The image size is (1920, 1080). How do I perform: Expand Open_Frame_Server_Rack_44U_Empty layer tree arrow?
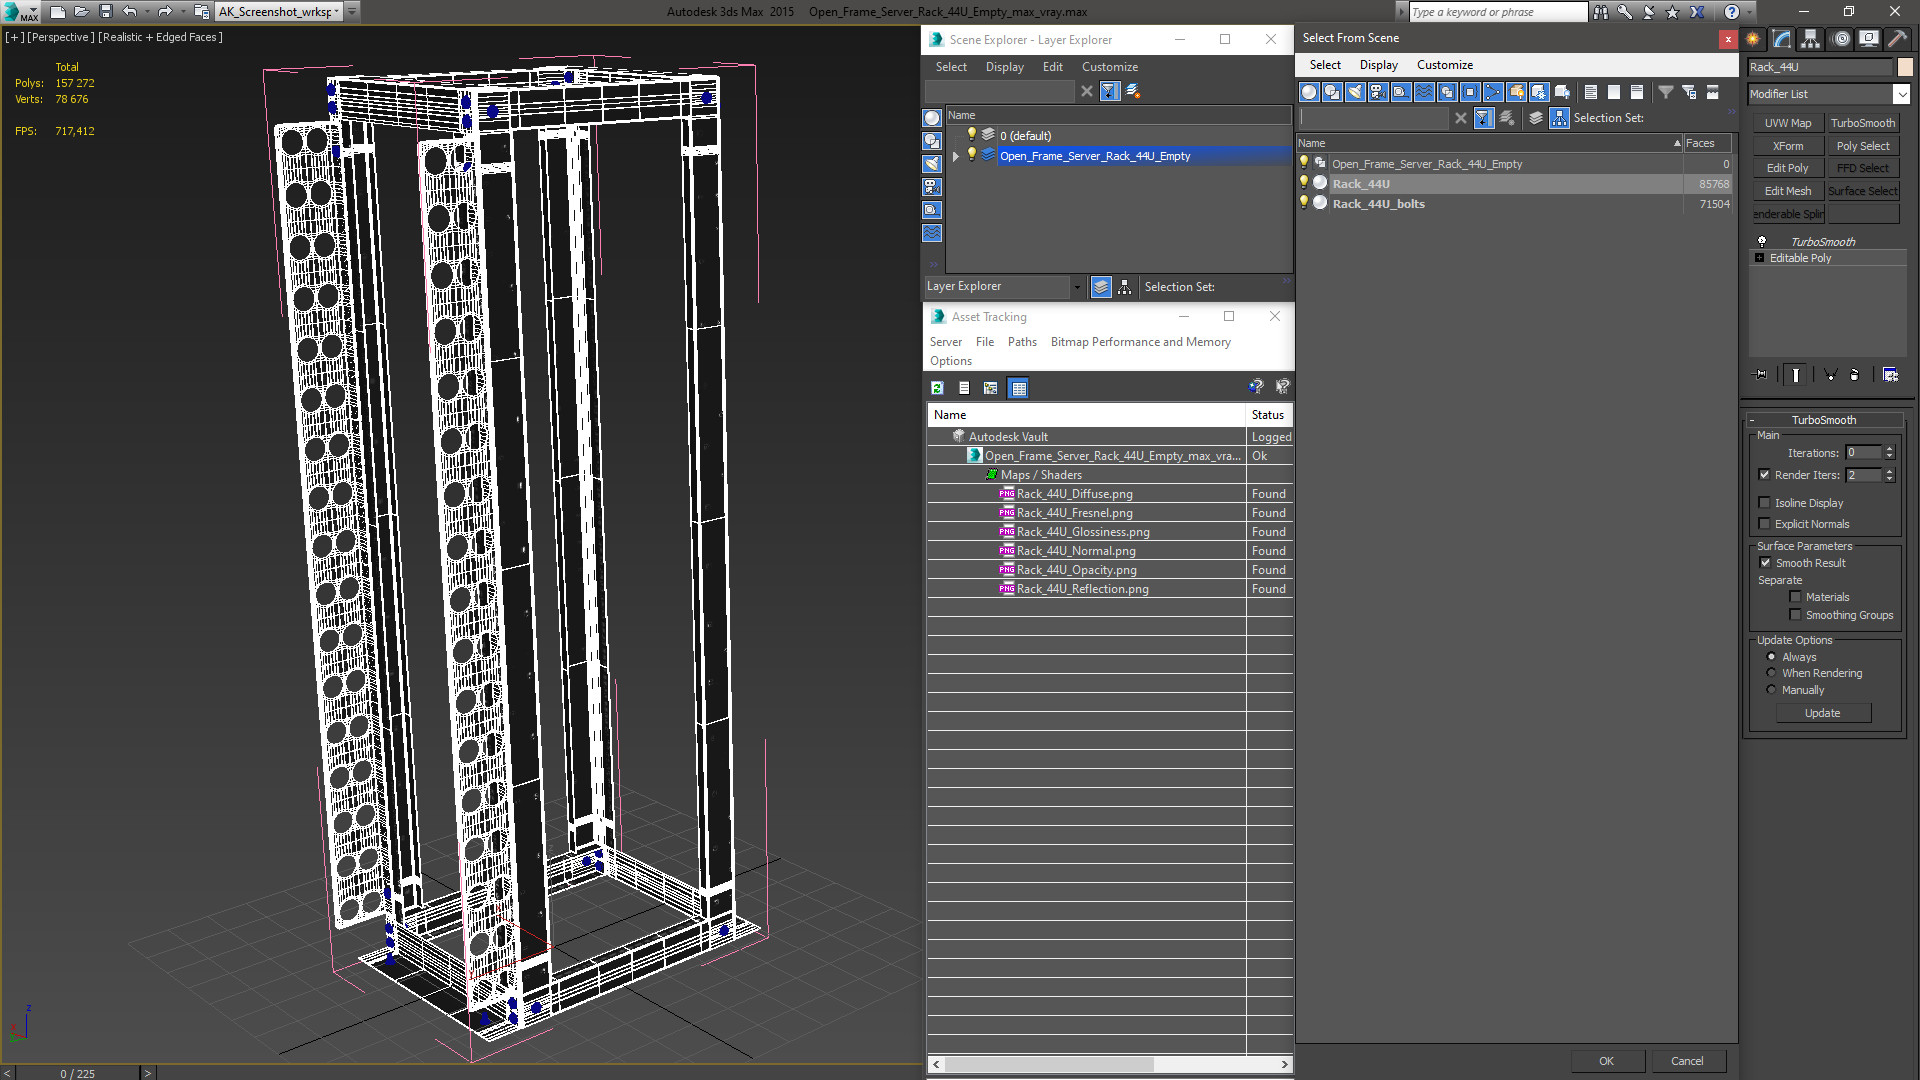click(956, 156)
